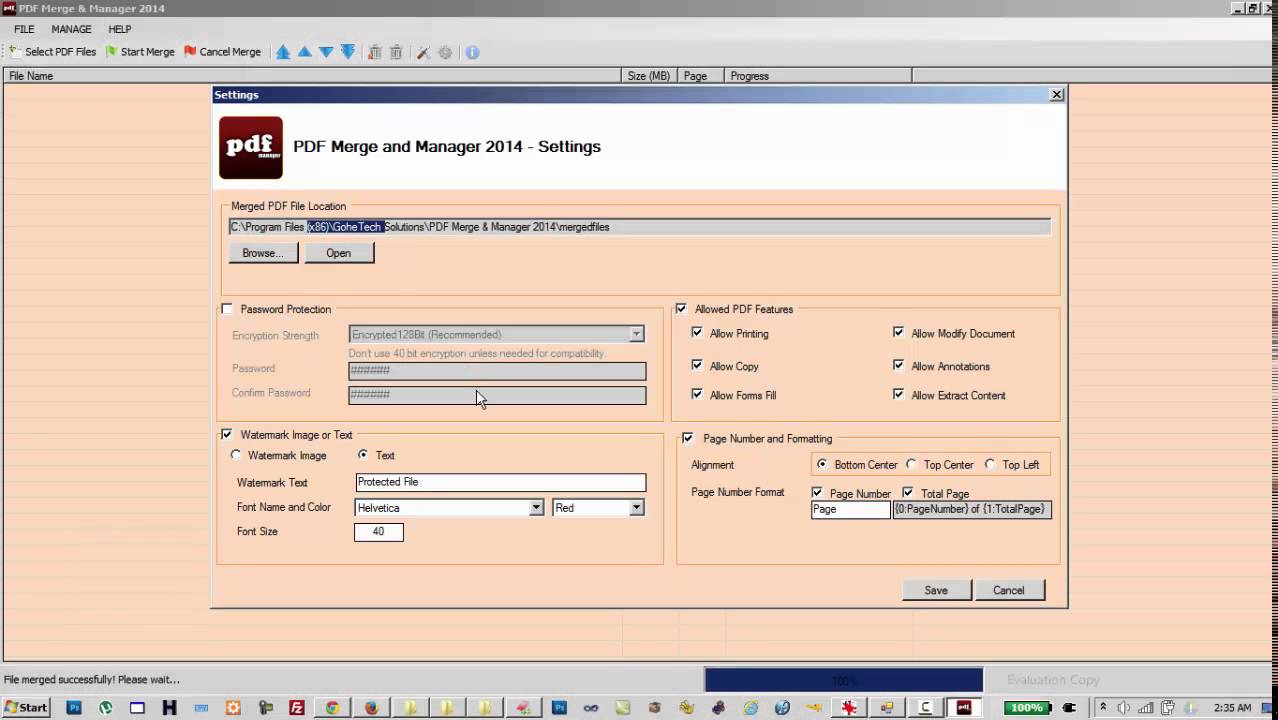Toggle Watermark Image or Text checkbox
This screenshot has width=1278, height=720.
coord(227,434)
